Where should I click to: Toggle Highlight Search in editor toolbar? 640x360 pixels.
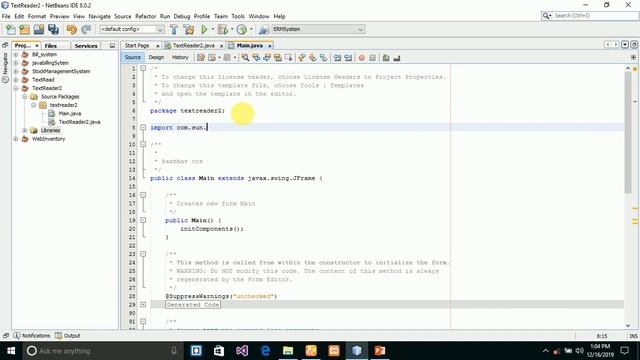pos(278,58)
